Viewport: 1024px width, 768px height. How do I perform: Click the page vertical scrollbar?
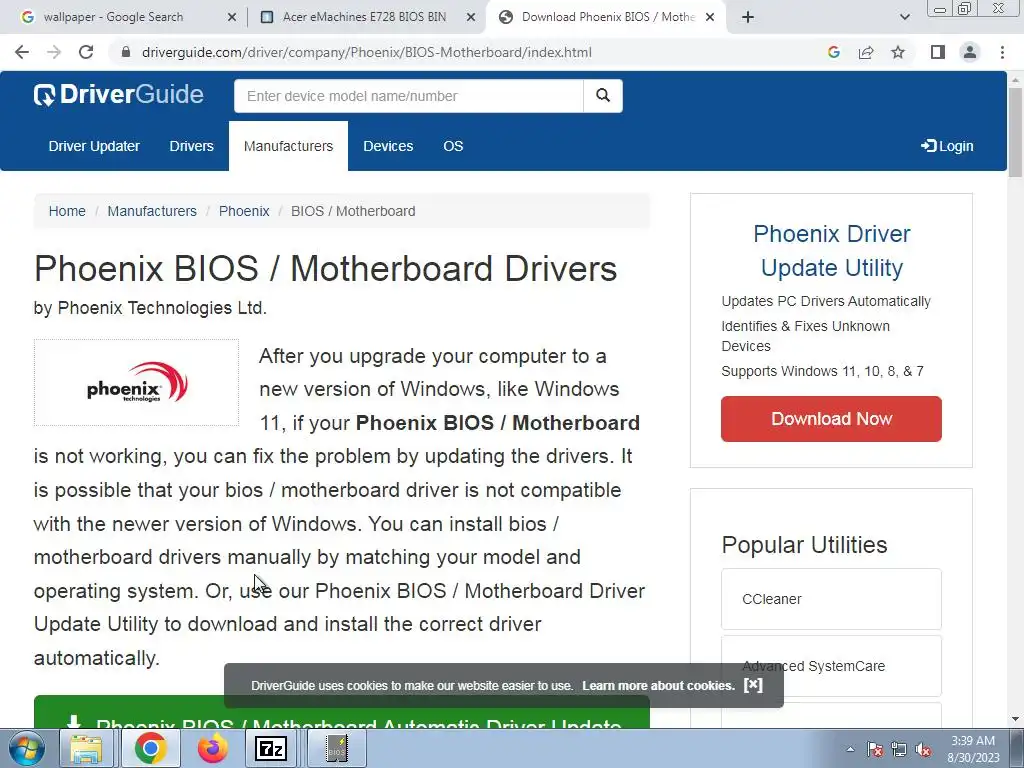[x=1015, y=131]
